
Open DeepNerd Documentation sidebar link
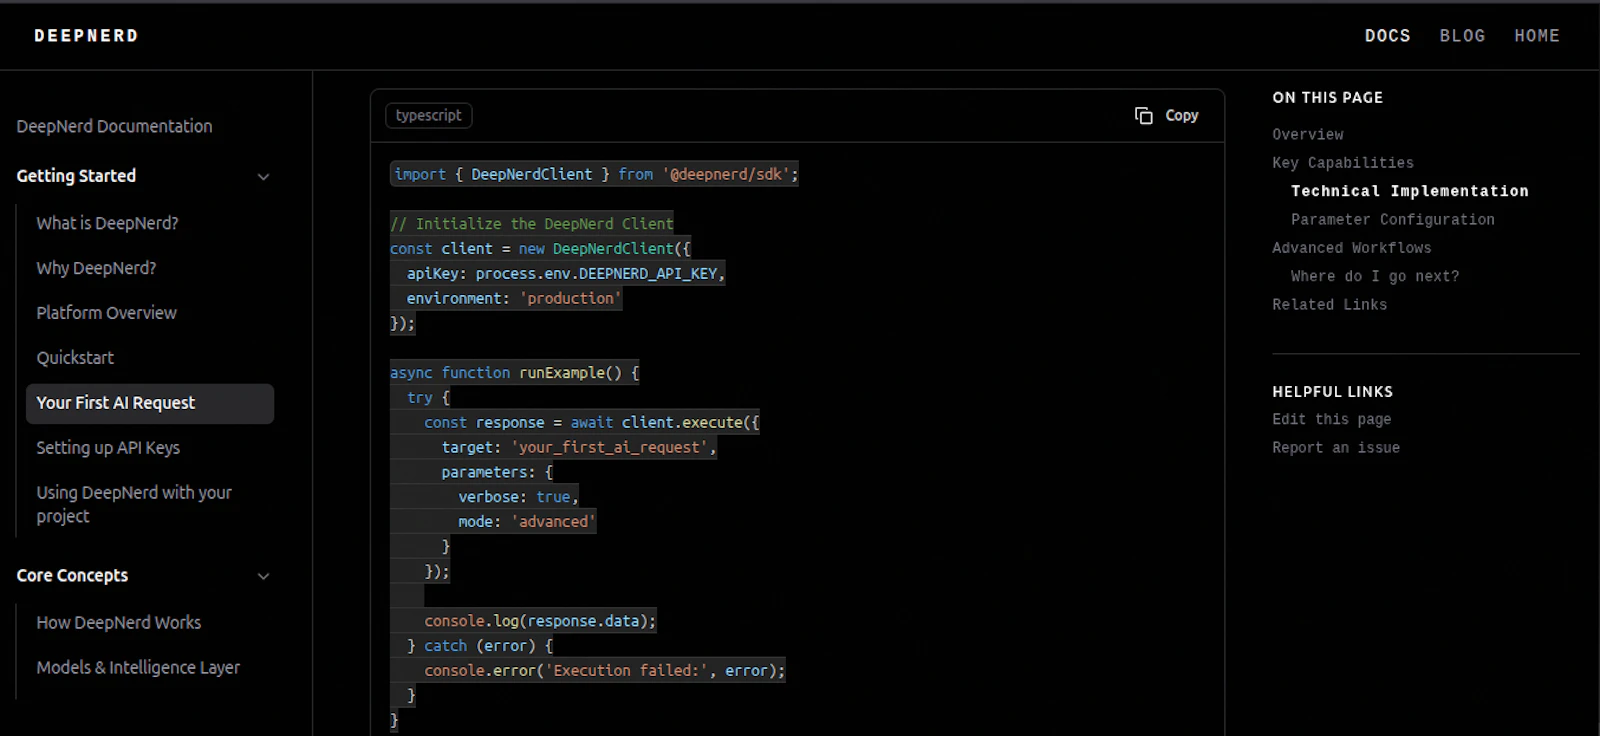pyautogui.click(x=114, y=126)
